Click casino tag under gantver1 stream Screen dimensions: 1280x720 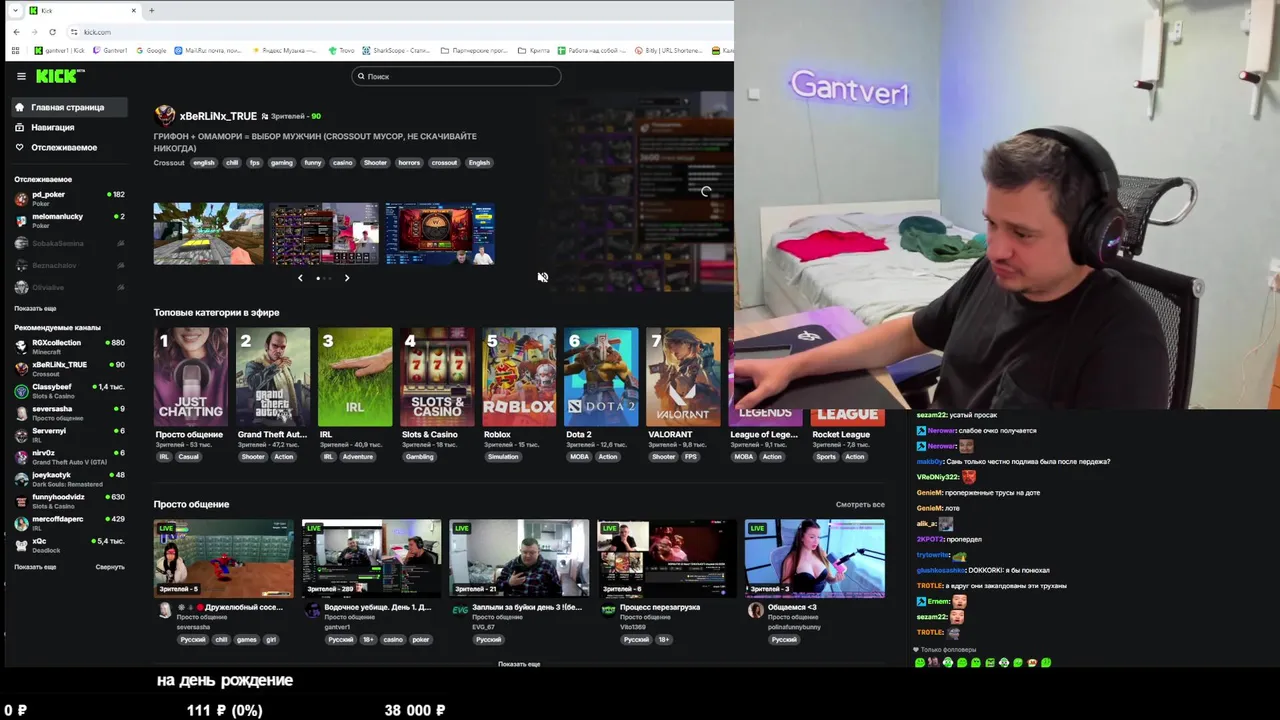[x=393, y=640]
